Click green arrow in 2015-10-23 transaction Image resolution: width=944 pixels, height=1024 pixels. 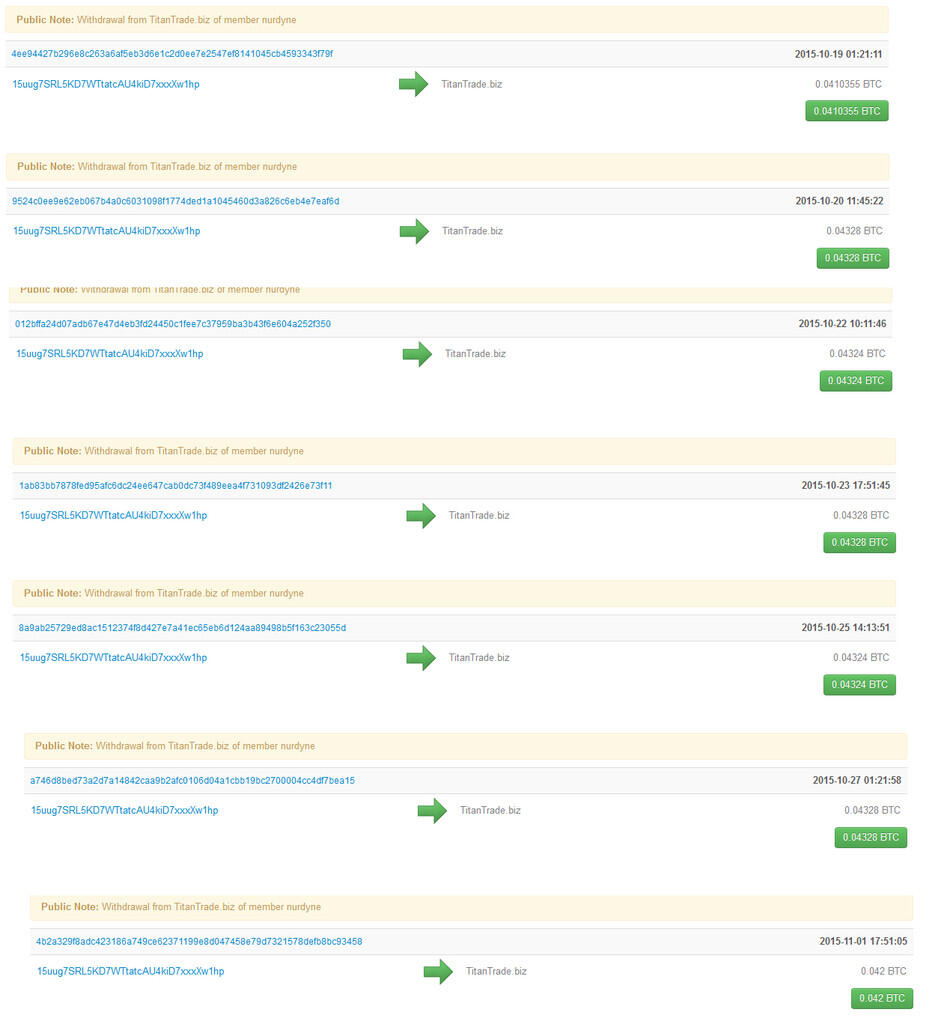(421, 516)
